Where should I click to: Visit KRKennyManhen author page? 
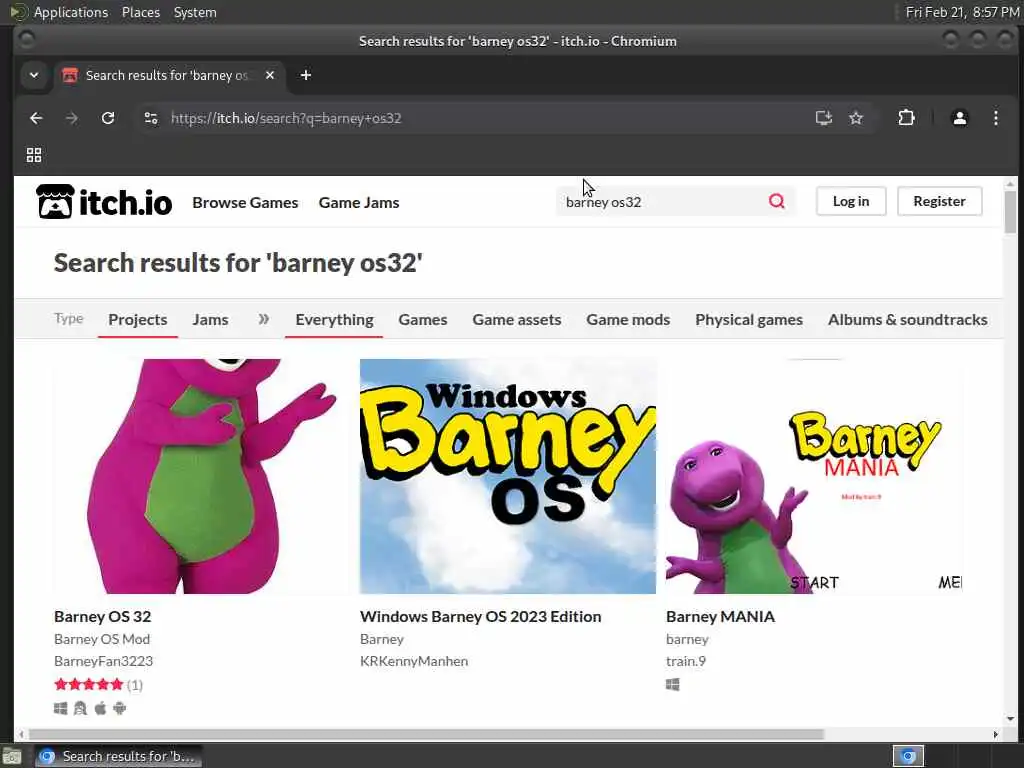[x=414, y=661]
